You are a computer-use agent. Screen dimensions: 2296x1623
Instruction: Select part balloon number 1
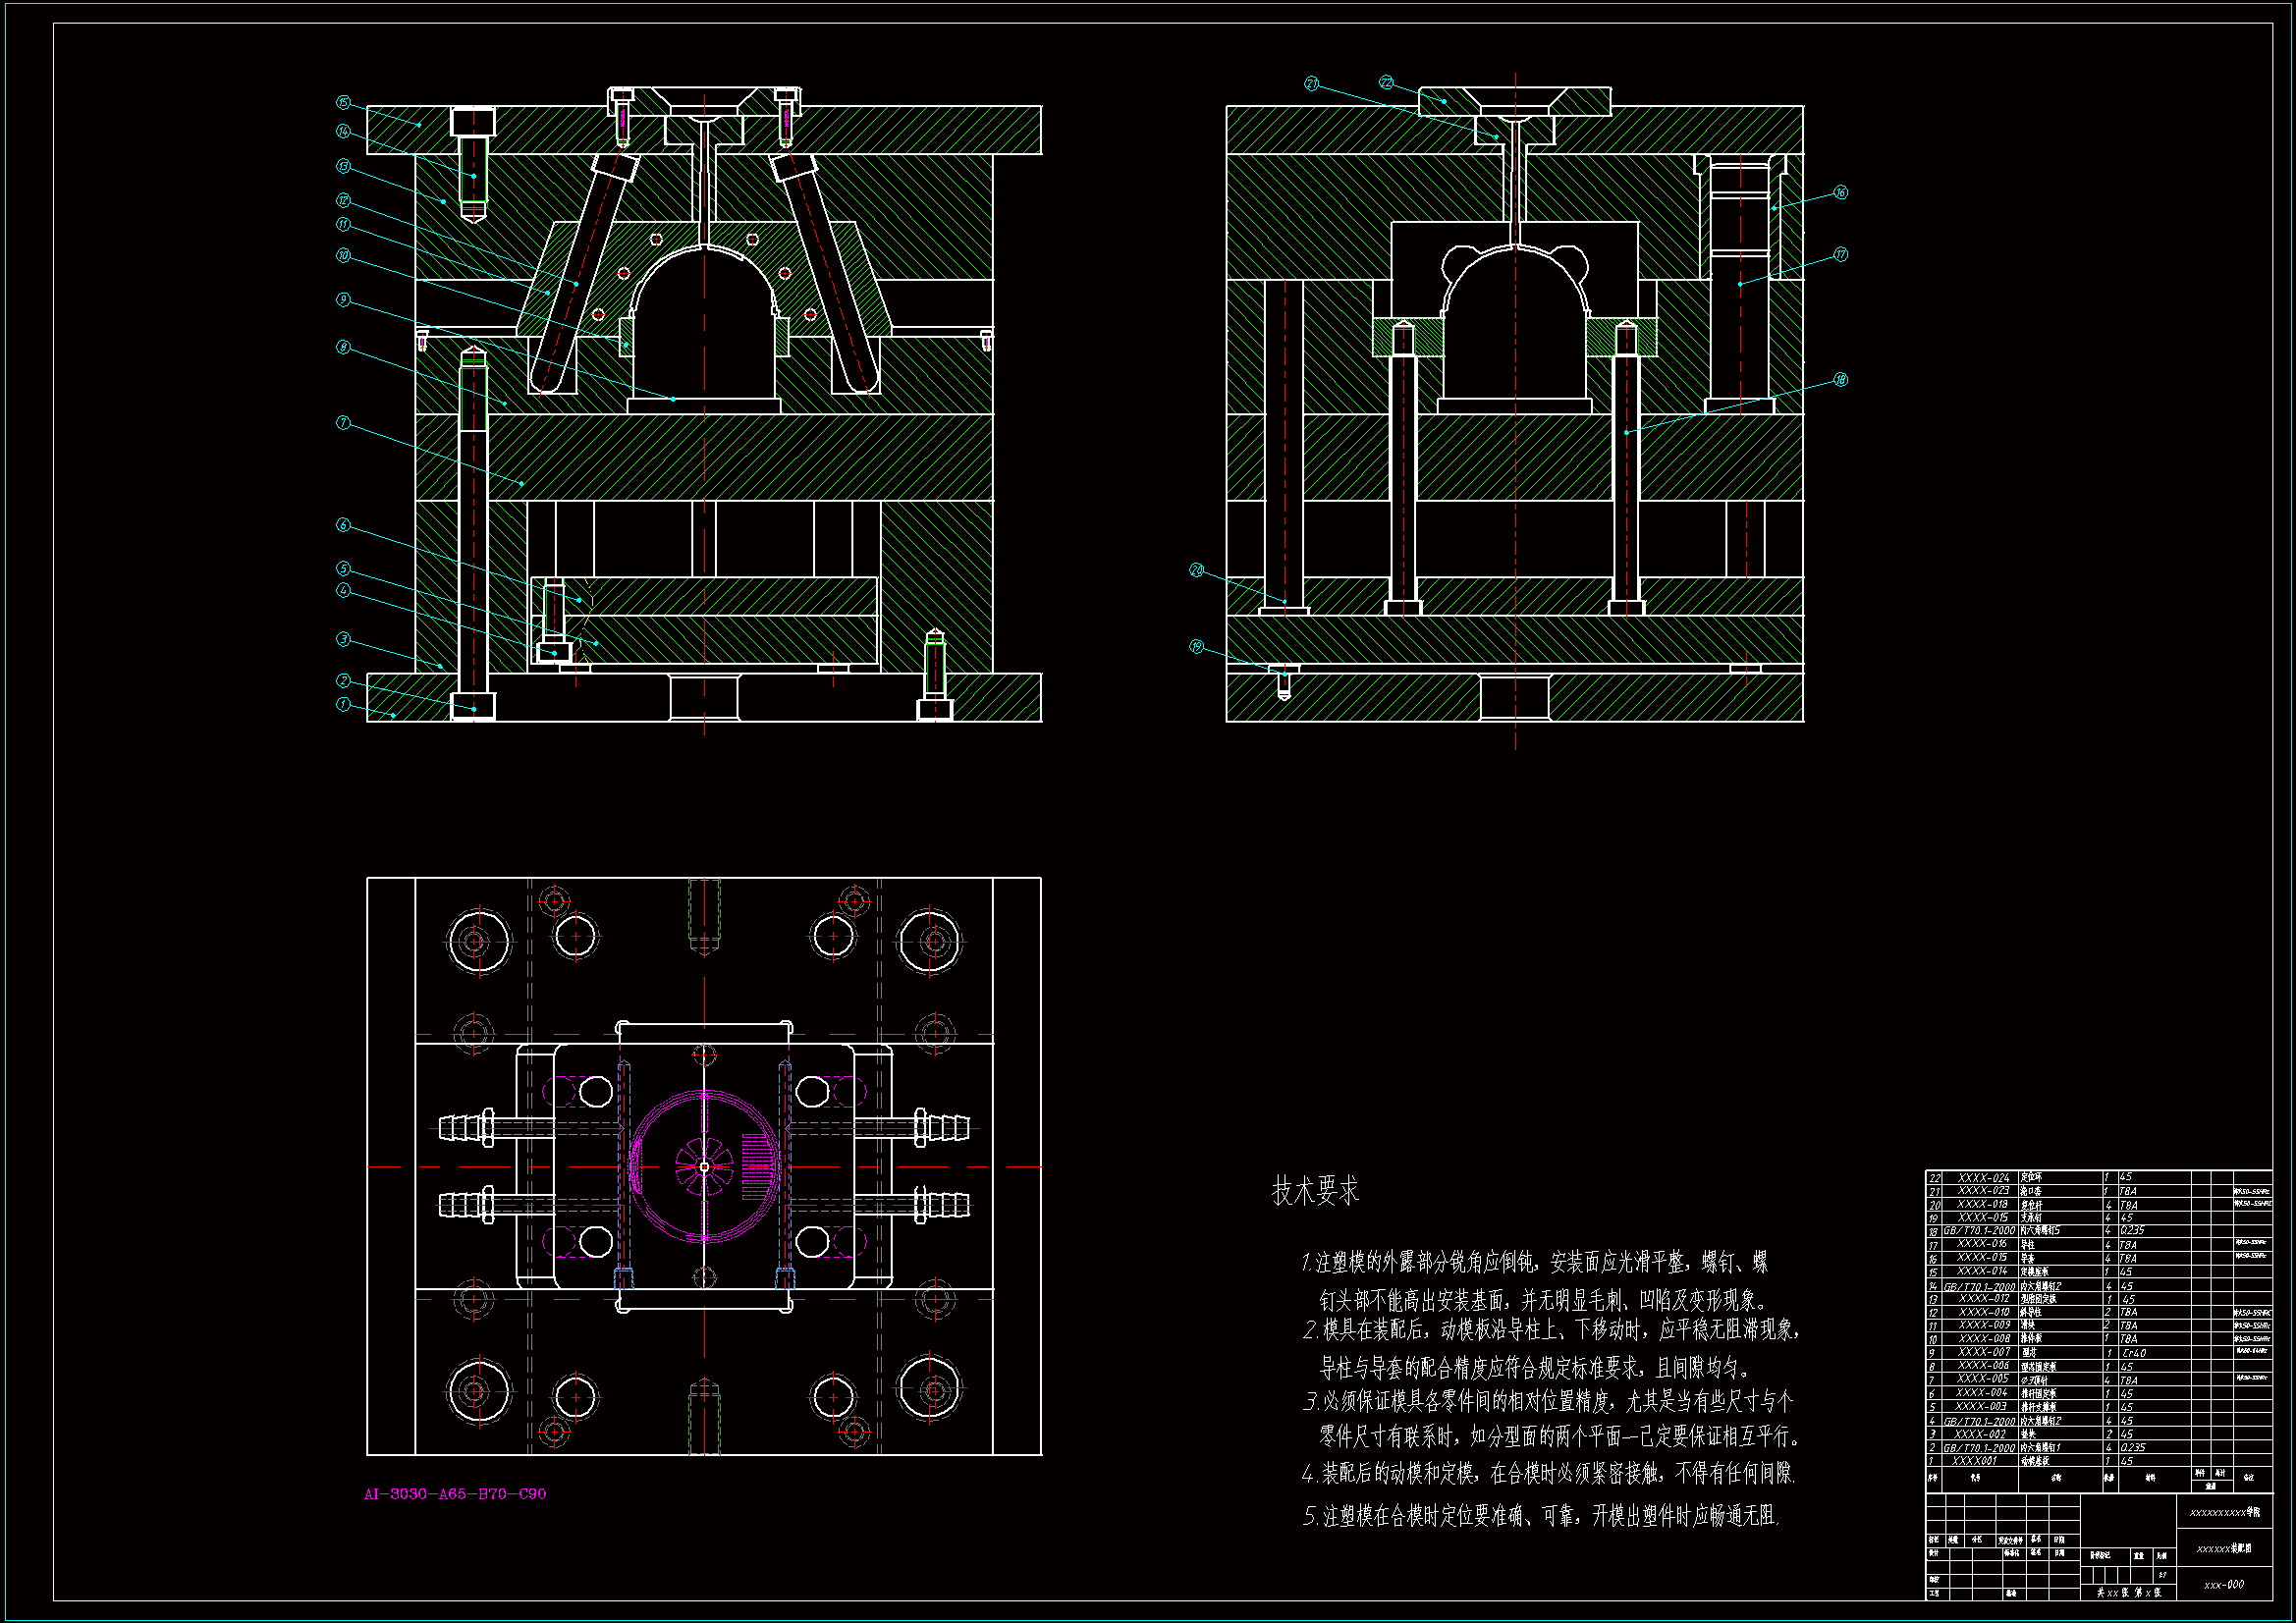tap(344, 704)
